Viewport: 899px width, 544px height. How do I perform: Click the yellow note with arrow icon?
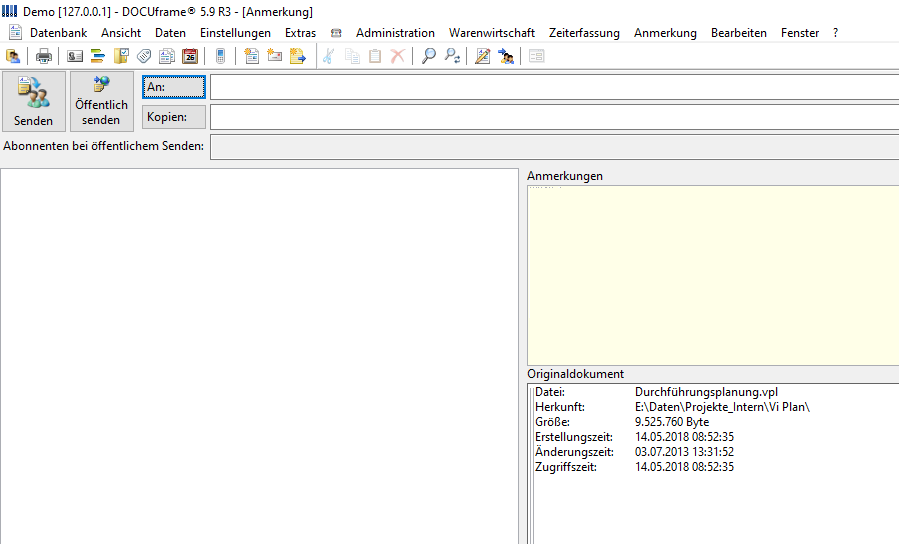coord(298,56)
